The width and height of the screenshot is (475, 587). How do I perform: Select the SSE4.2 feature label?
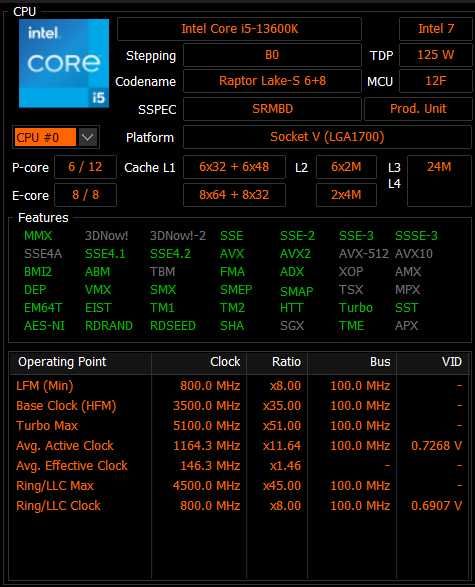pos(170,254)
